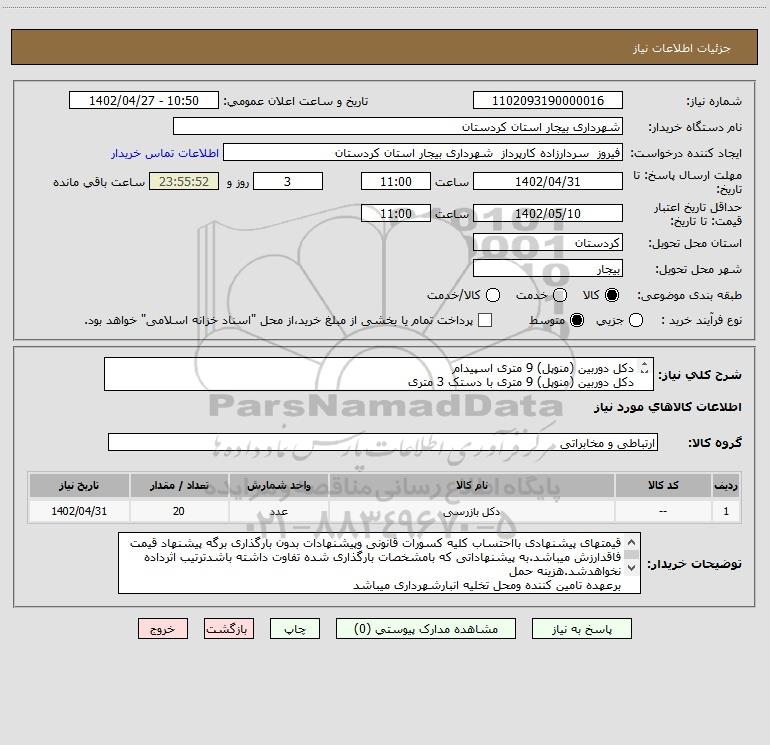Screen dimensions: 770x745
Task: Click the announcement date field 1402/04/27 - 10:50
Action: 144,100
